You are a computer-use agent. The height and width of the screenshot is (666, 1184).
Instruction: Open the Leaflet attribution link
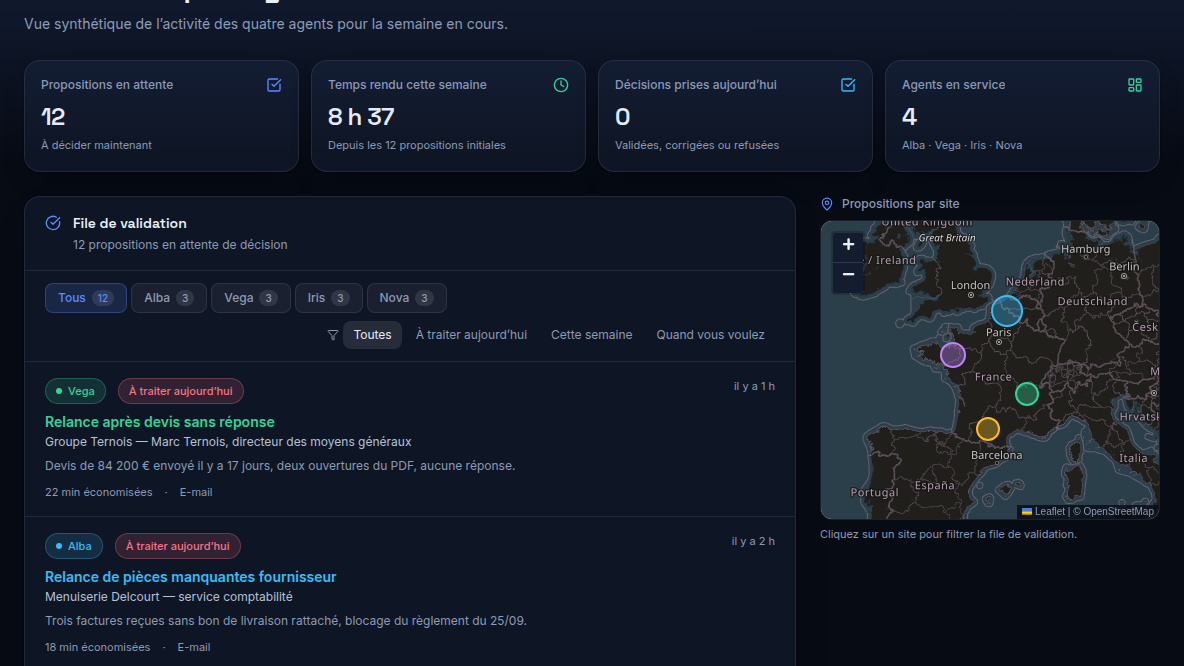1043,511
